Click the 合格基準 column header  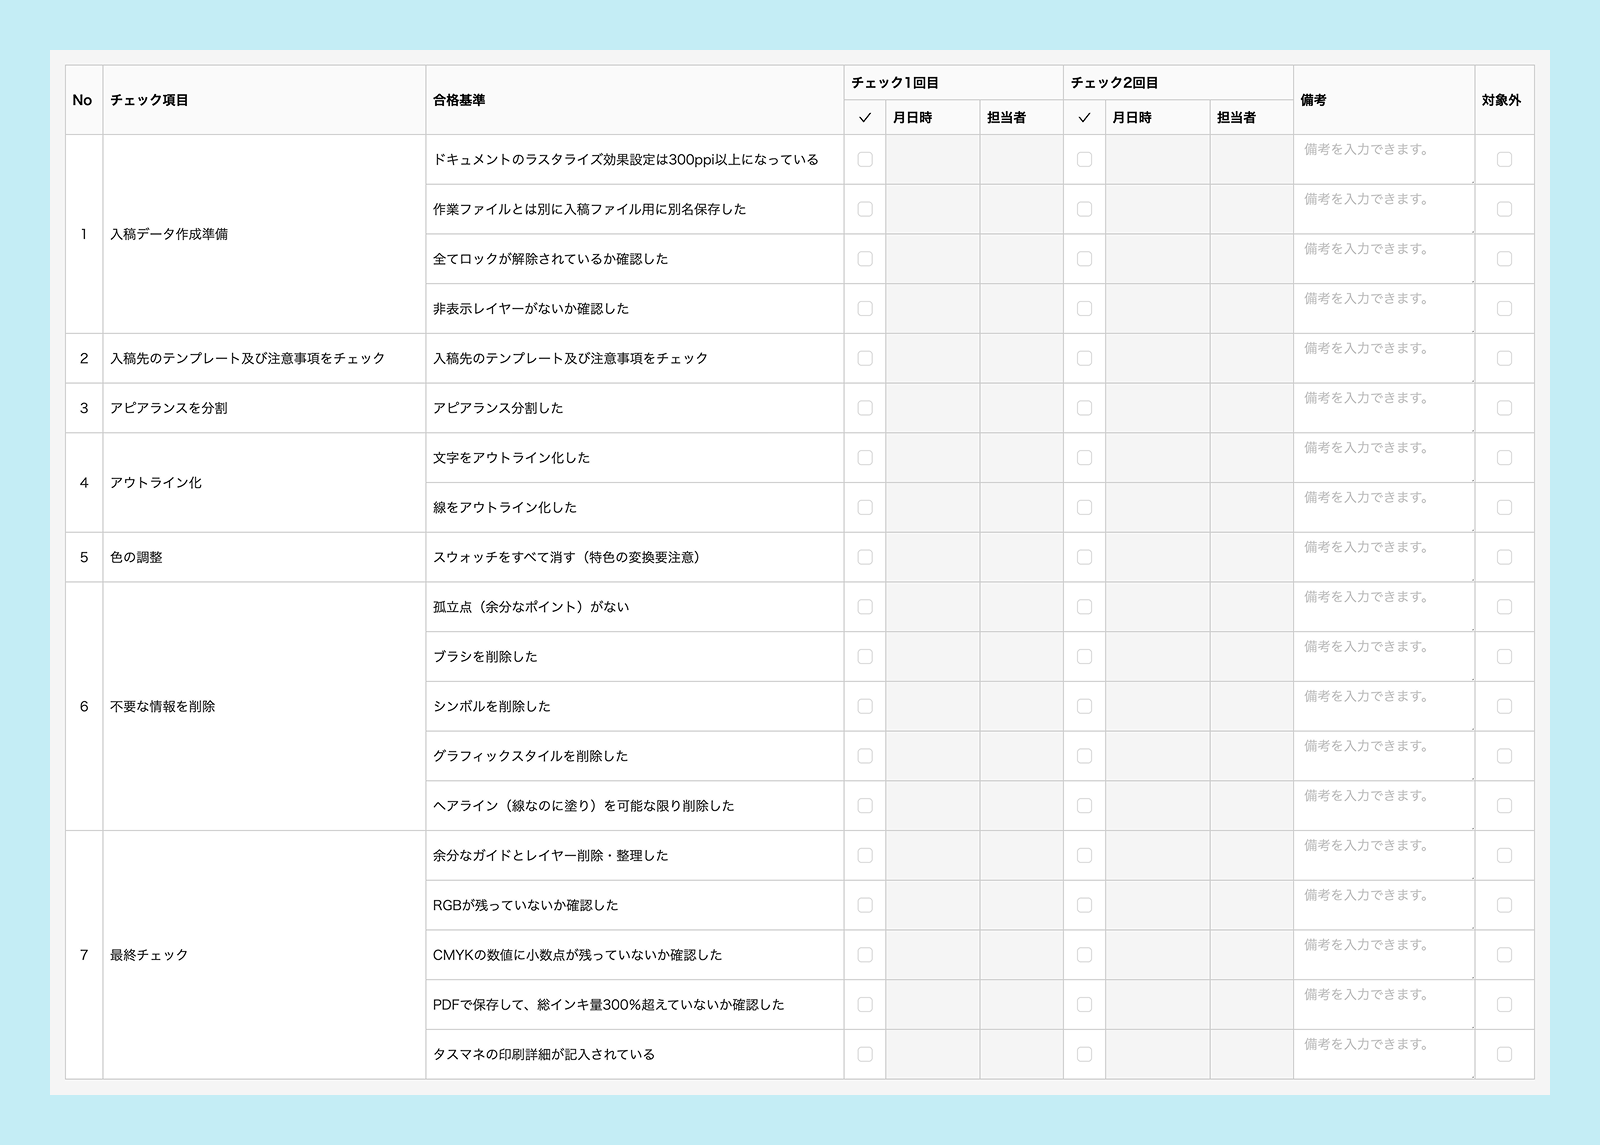(x=459, y=100)
